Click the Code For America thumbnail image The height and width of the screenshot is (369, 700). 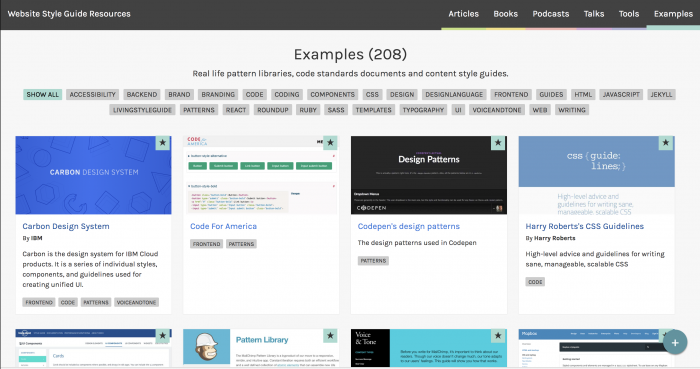pos(261,175)
